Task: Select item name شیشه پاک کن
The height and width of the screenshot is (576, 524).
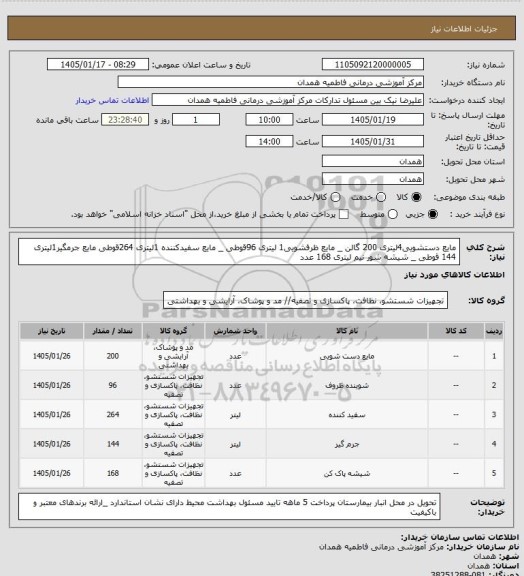Action: (347, 474)
